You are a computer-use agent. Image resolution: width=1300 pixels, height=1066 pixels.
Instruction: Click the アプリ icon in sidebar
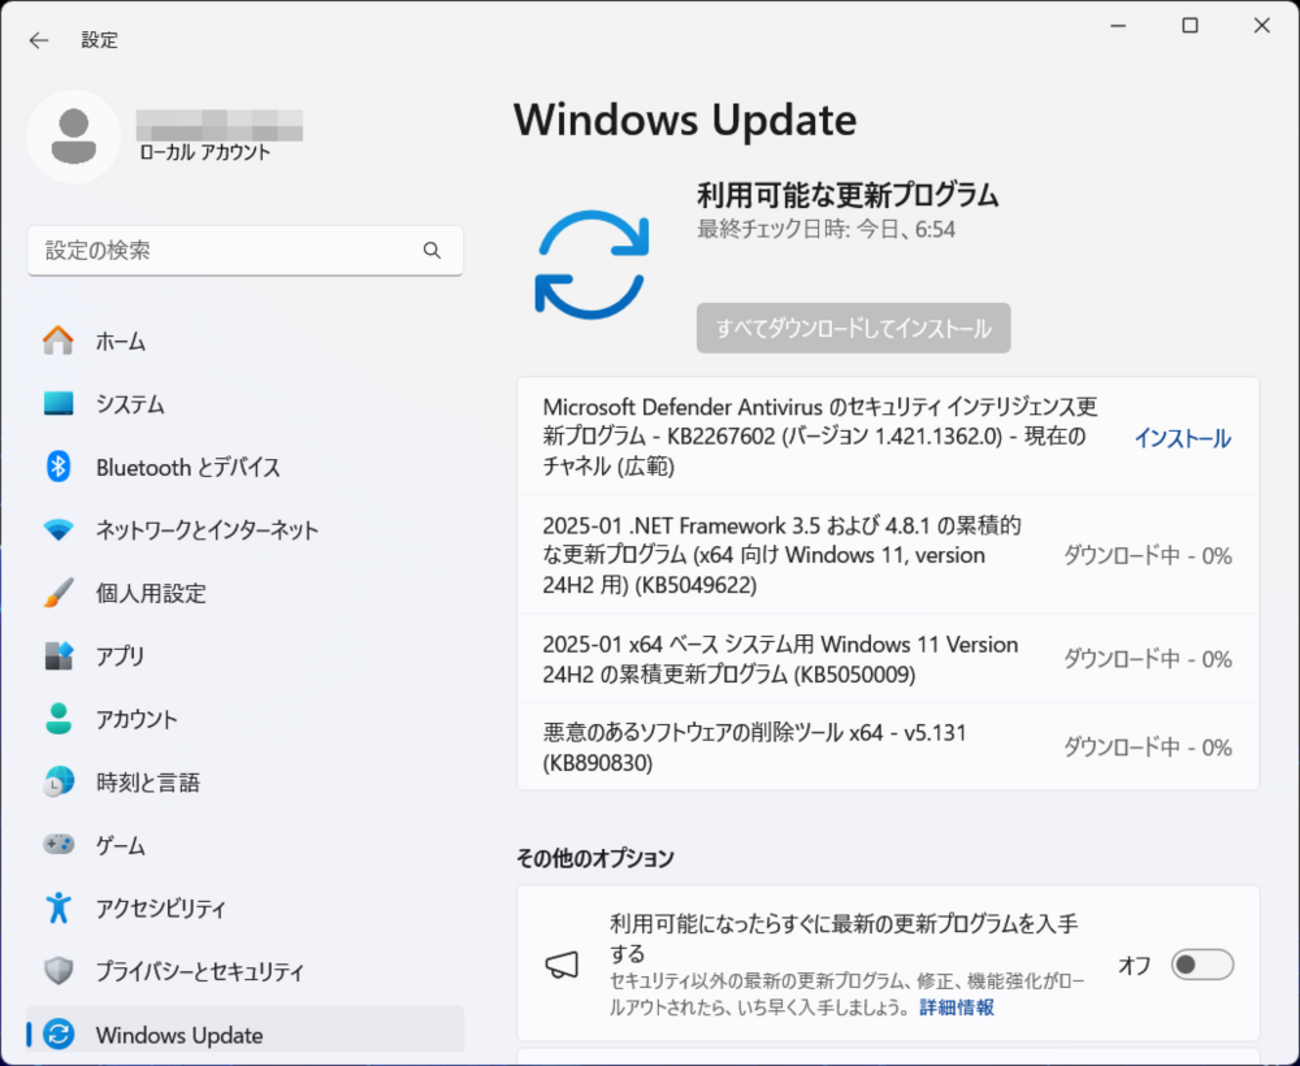(58, 656)
